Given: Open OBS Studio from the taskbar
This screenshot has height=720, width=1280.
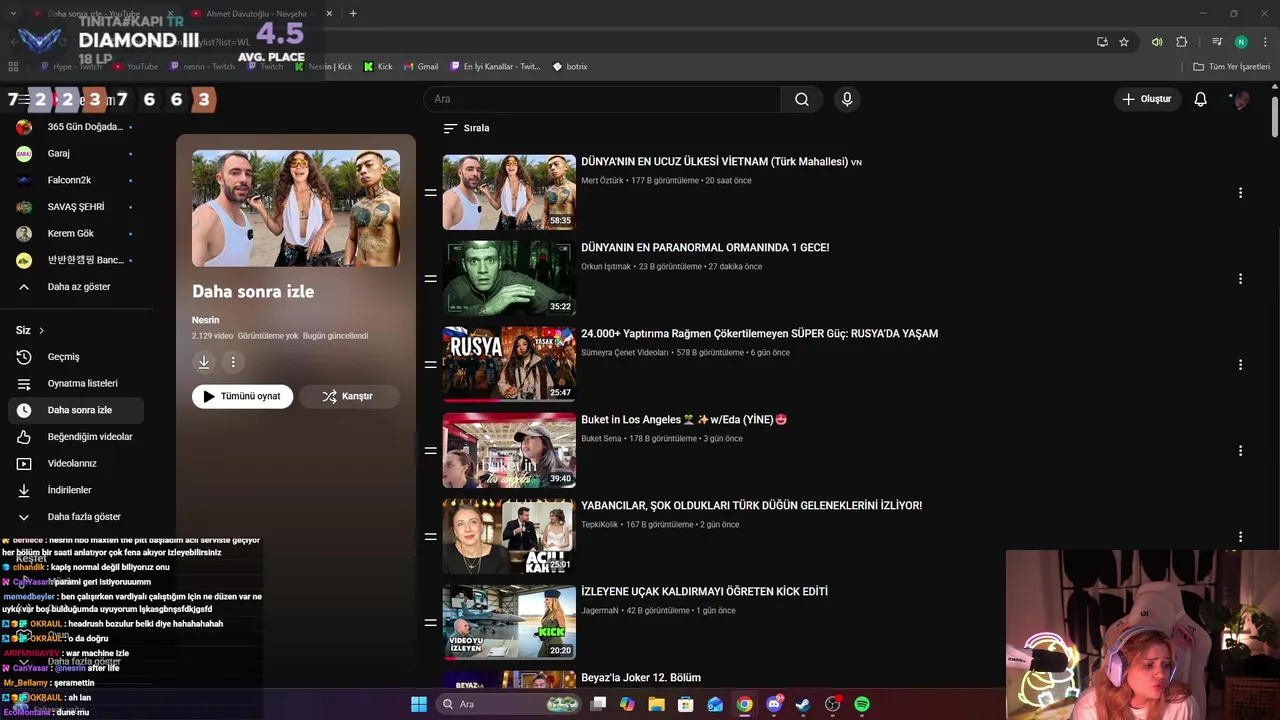Looking at the screenshot, I should 833,704.
